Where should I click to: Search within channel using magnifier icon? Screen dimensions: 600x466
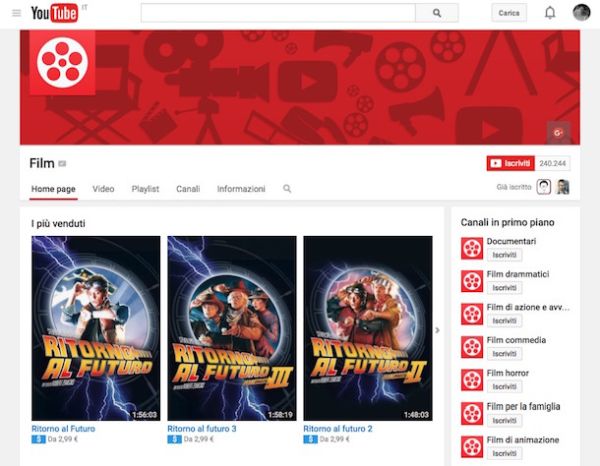(x=287, y=189)
